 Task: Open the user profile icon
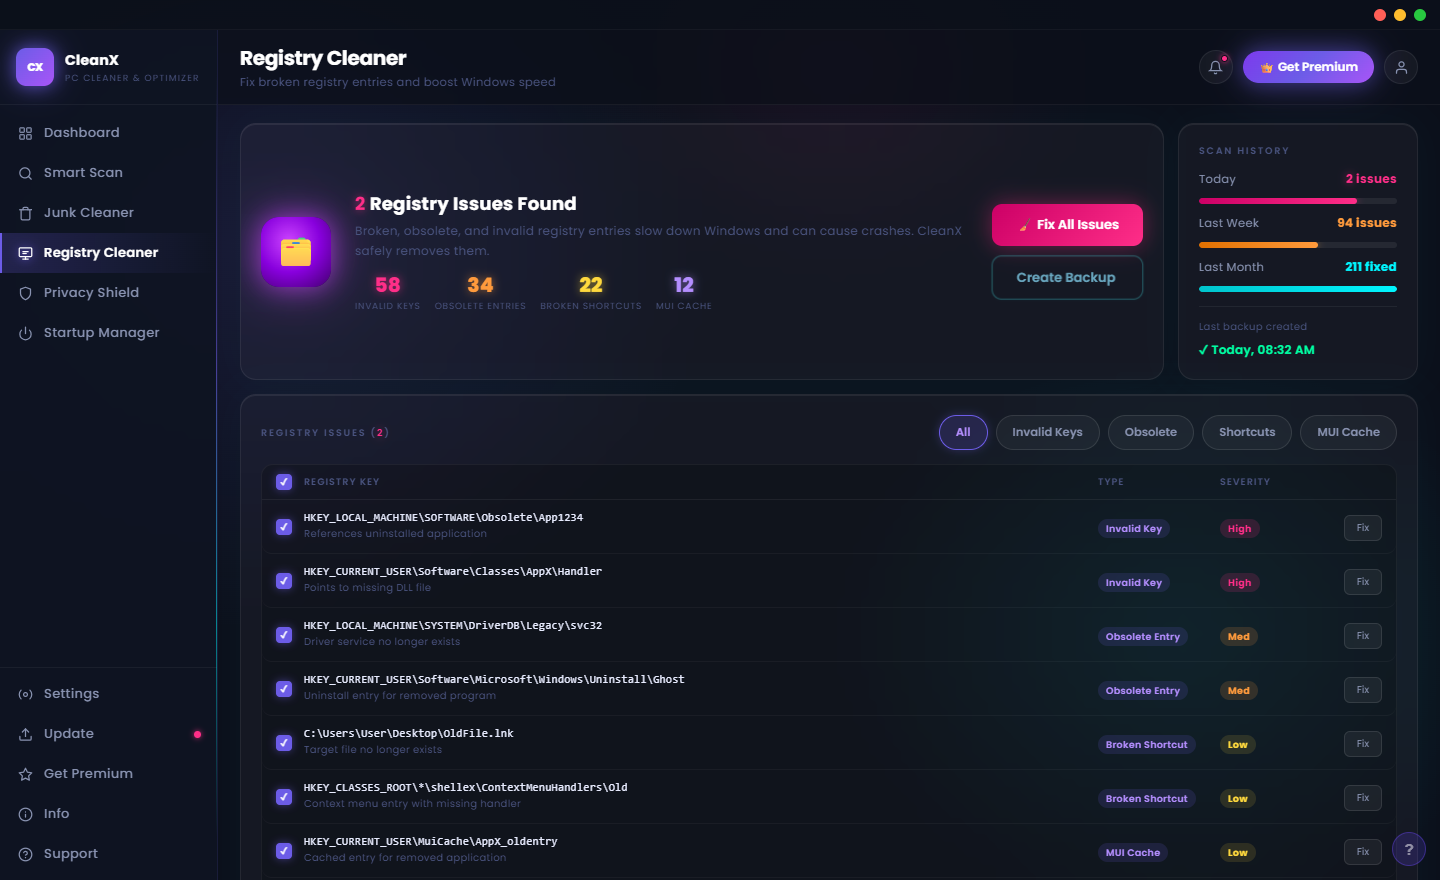1401,67
